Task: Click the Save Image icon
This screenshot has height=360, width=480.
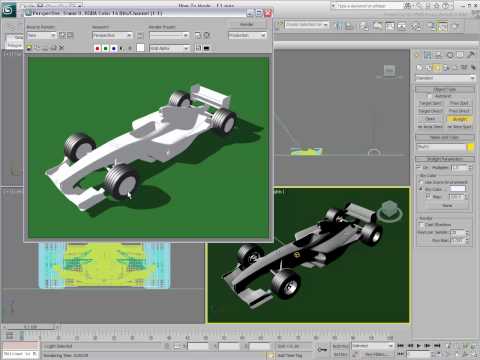Action: point(29,48)
